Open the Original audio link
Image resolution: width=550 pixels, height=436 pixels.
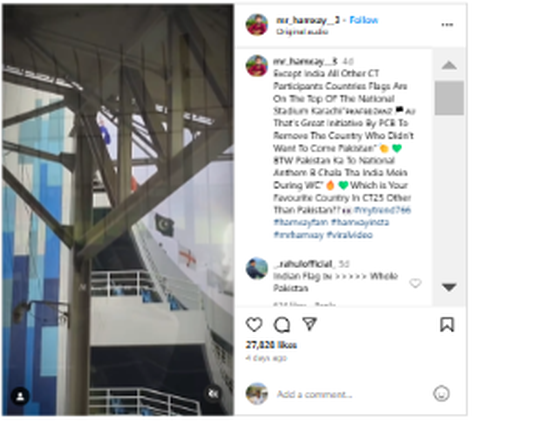tap(302, 32)
